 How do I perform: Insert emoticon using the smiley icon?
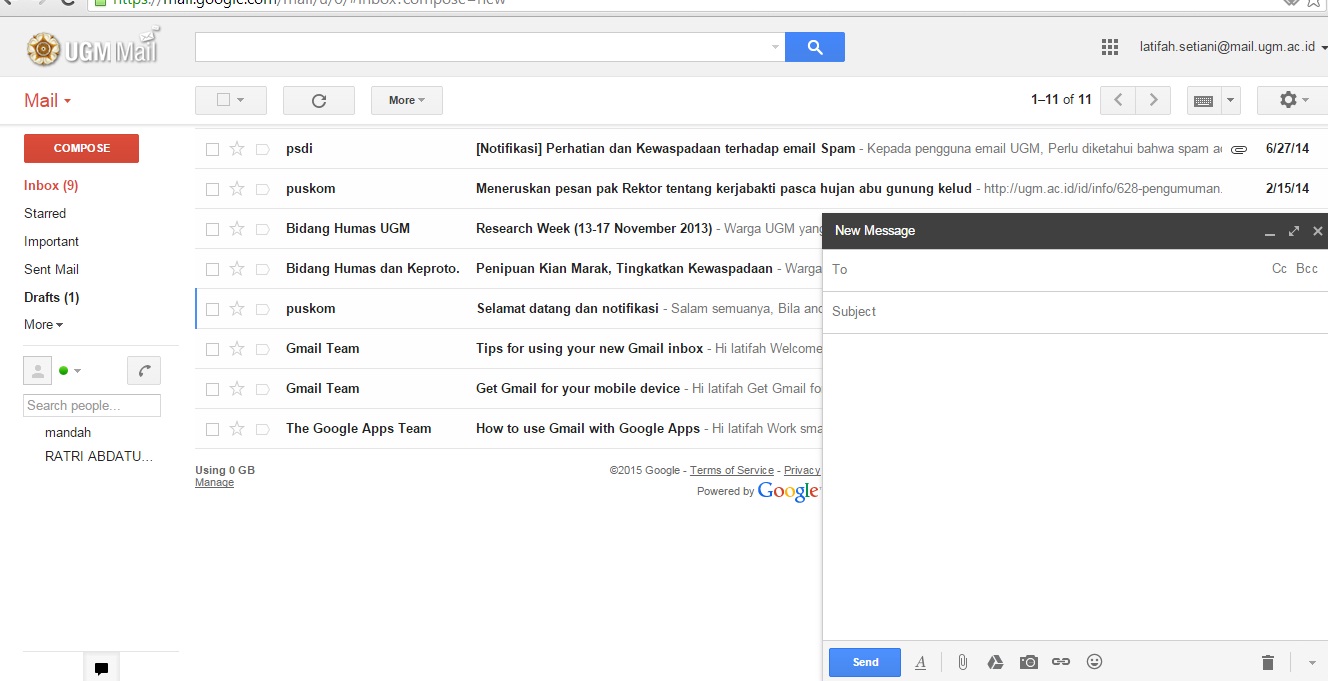tap(1094, 661)
